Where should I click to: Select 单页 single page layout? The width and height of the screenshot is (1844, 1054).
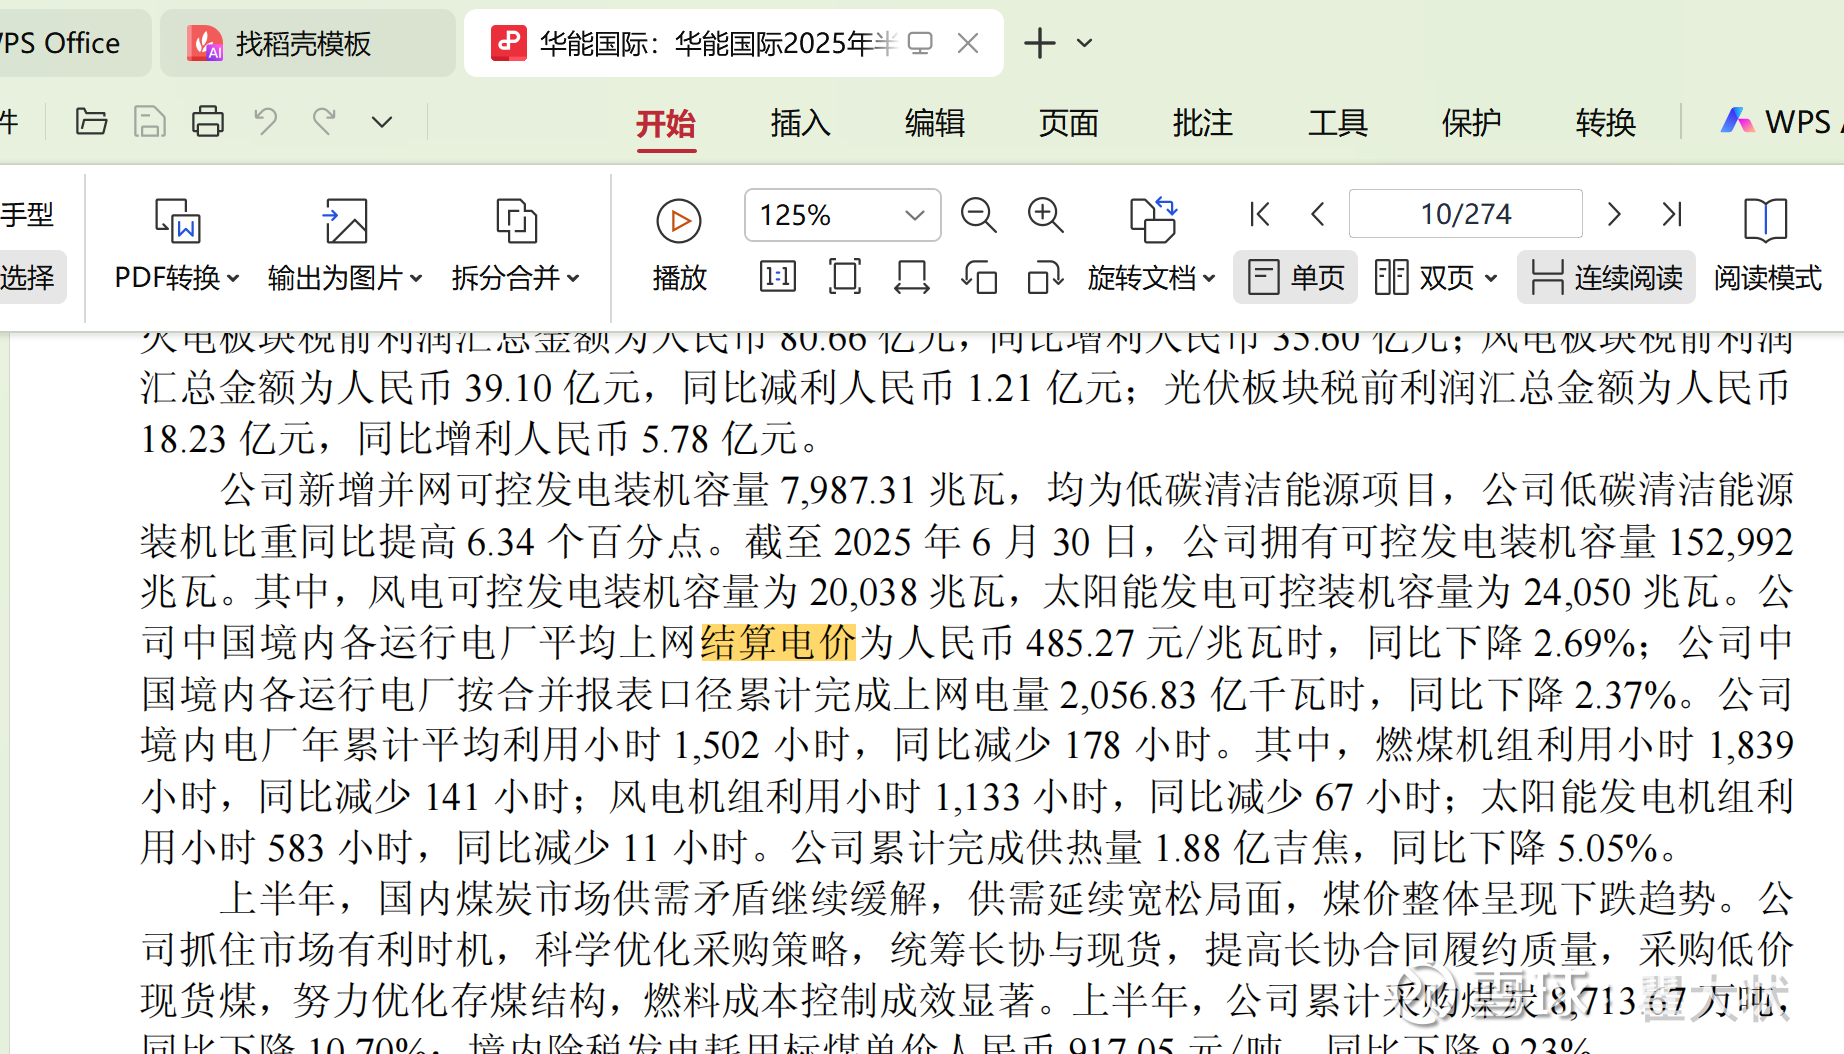[1296, 277]
